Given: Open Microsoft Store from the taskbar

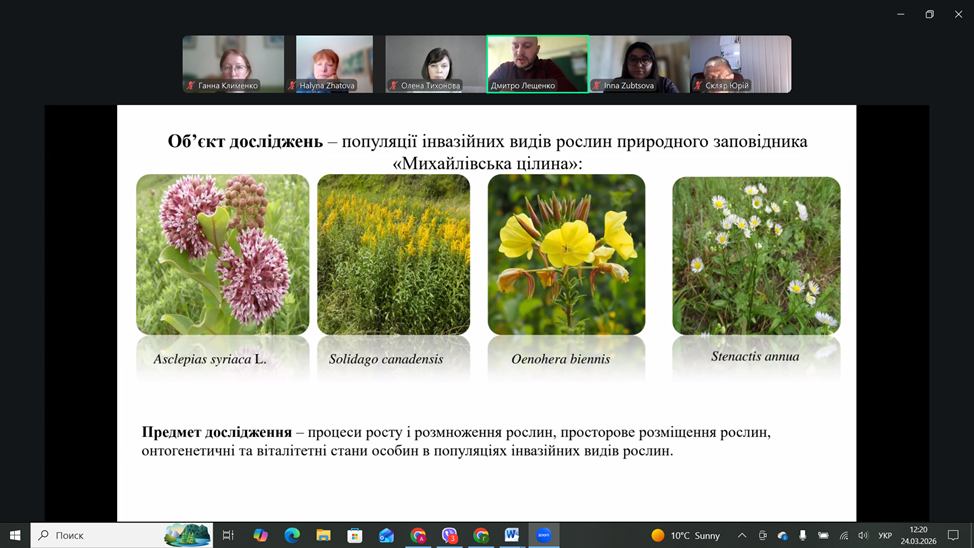Looking at the screenshot, I should coord(355,535).
